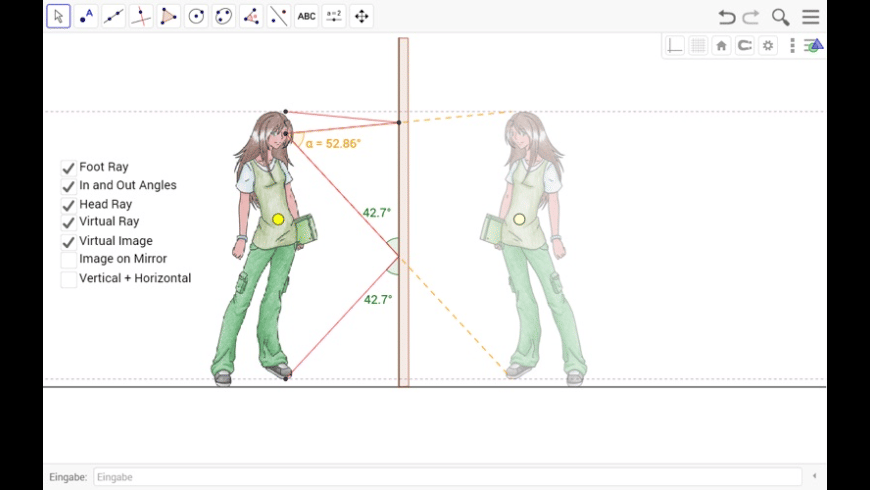This screenshot has width=870, height=490.
Task: Open the hamburger main menu
Action: (x=811, y=17)
